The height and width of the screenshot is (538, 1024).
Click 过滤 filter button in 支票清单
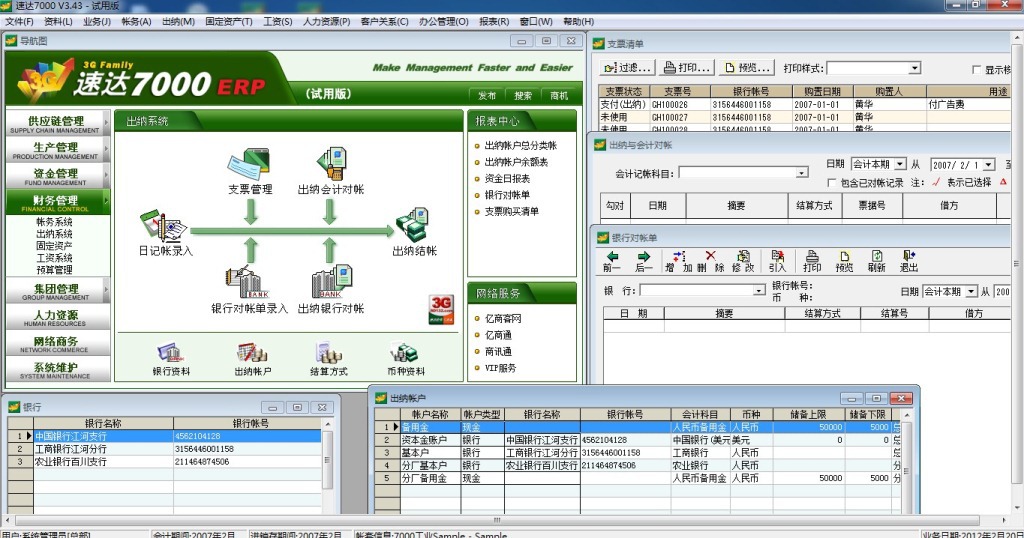point(627,68)
